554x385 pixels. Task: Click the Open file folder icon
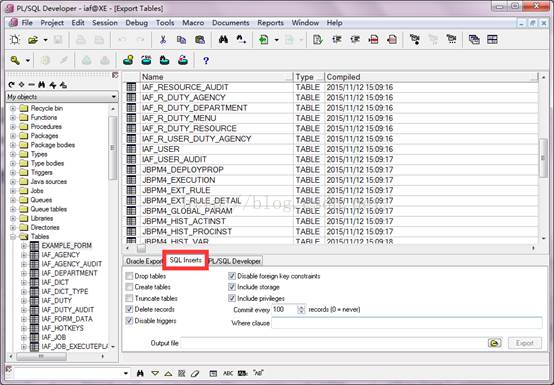coord(33,40)
